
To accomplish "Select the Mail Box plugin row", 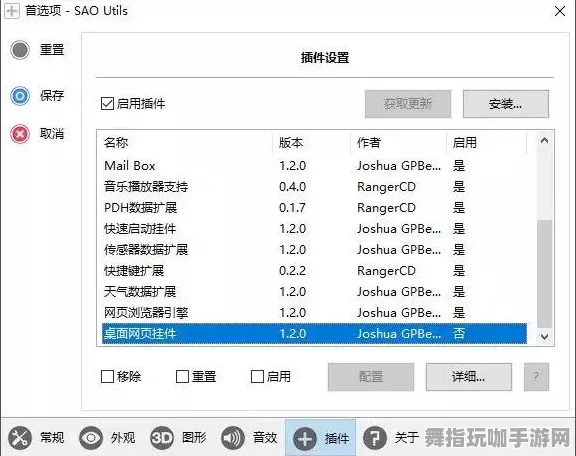I will [x=314, y=166].
